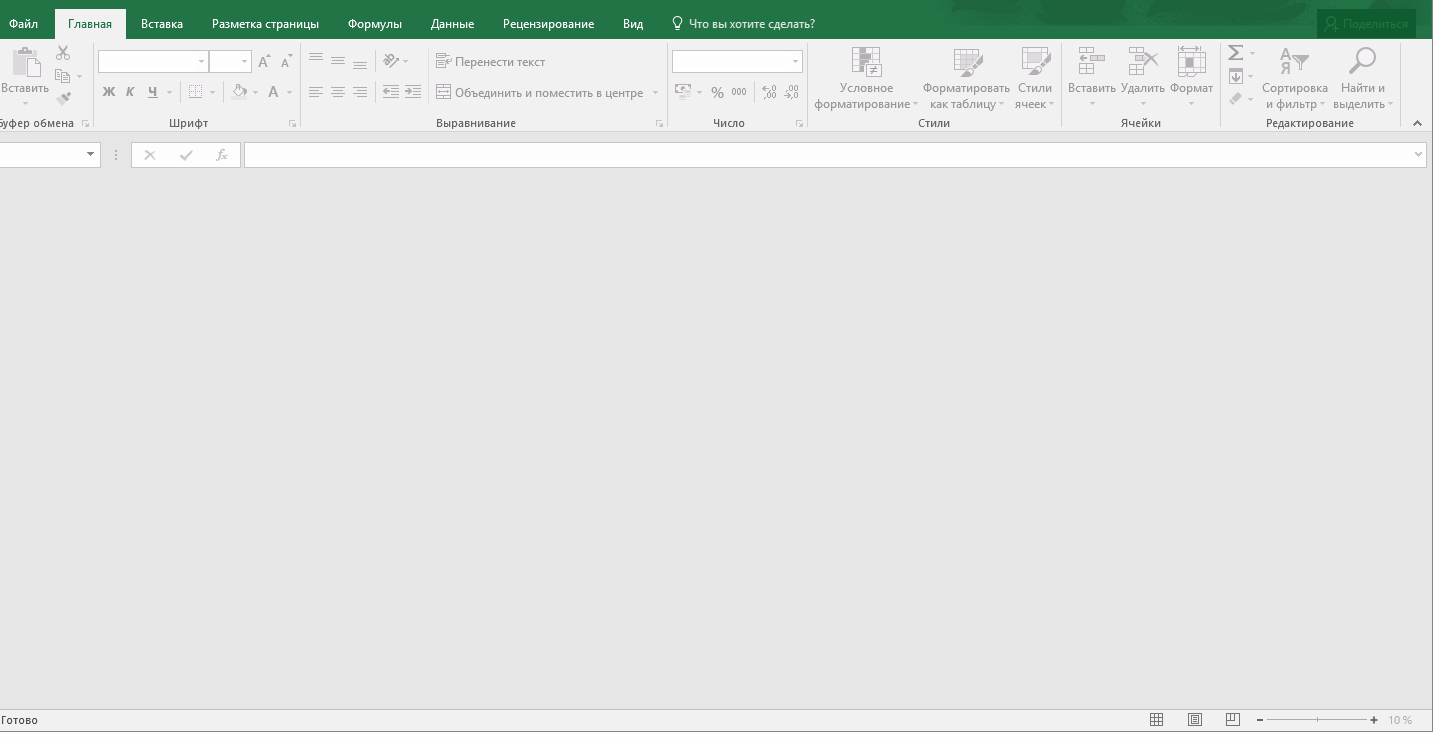Screen dimensions: 1448x743
Task: Align text to the middle vertically
Action: (338, 60)
